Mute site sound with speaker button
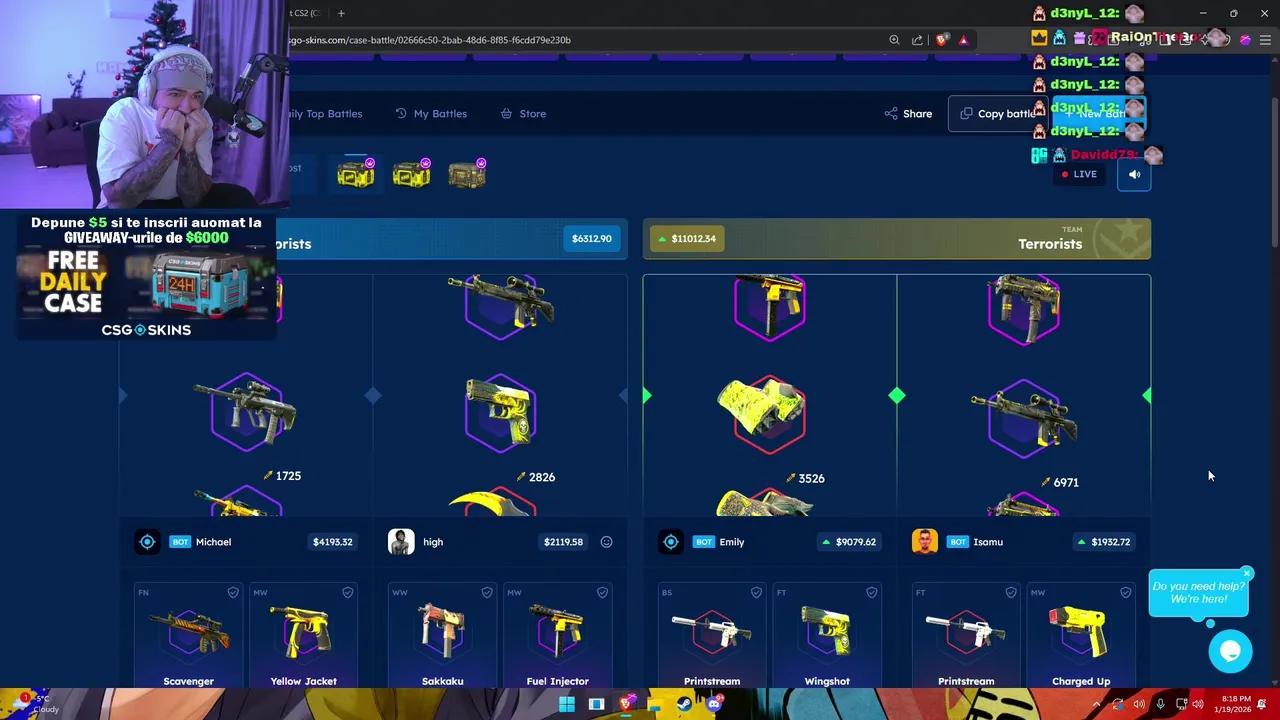The width and height of the screenshot is (1280, 720). coord(1134,174)
